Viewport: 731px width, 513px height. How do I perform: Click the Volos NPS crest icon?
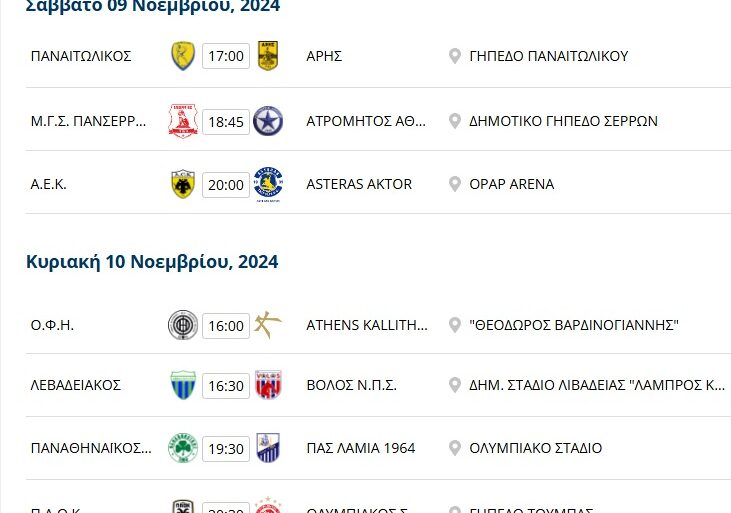(267, 385)
